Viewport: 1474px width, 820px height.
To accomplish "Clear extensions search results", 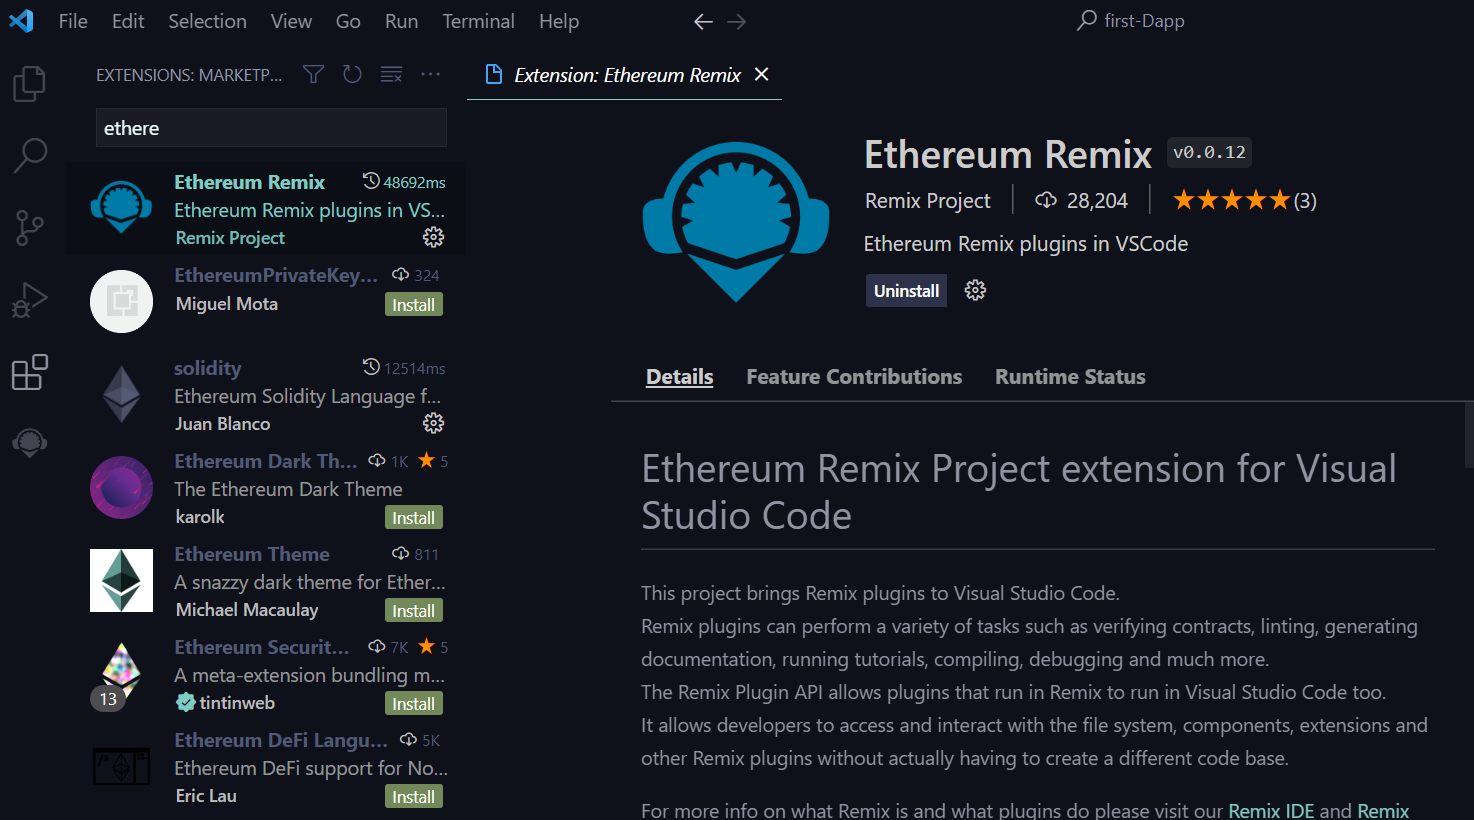I will click(391, 74).
